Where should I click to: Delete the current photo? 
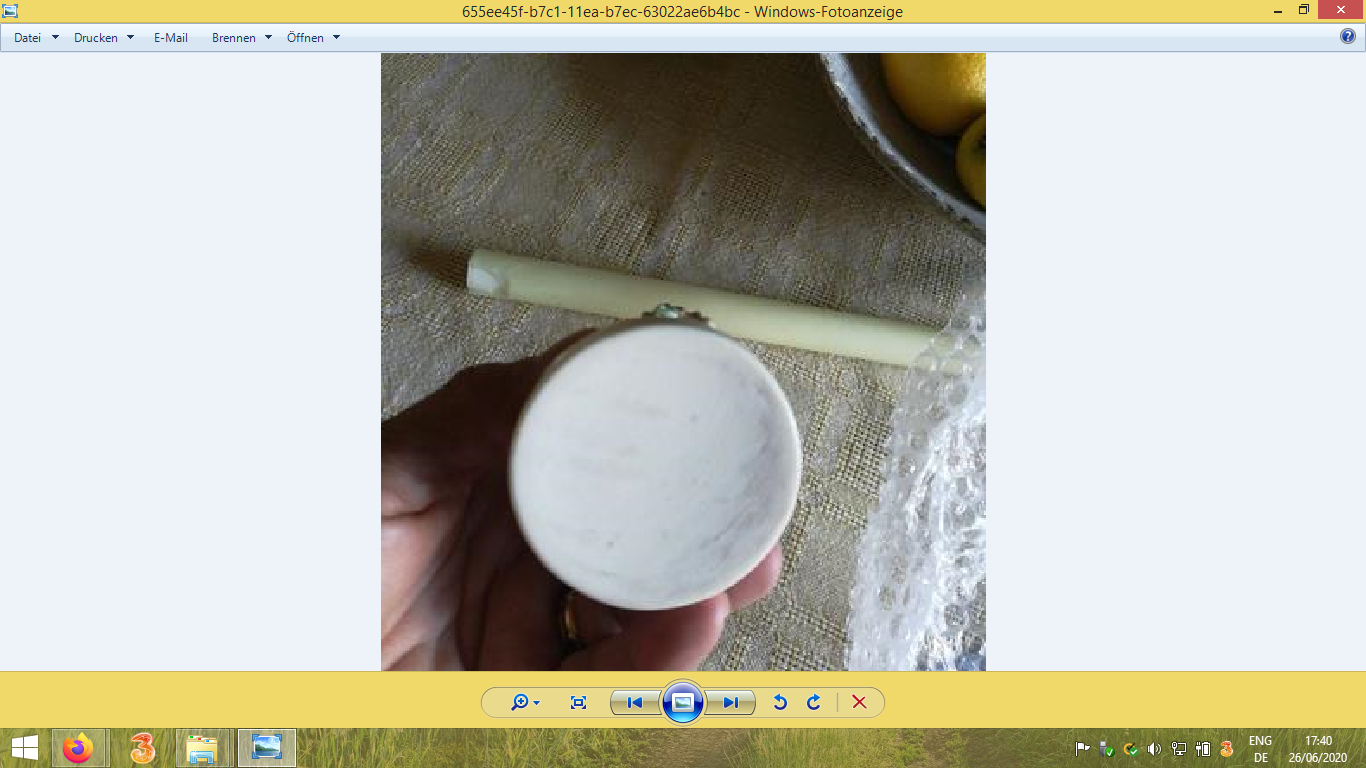click(x=858, y=702)
